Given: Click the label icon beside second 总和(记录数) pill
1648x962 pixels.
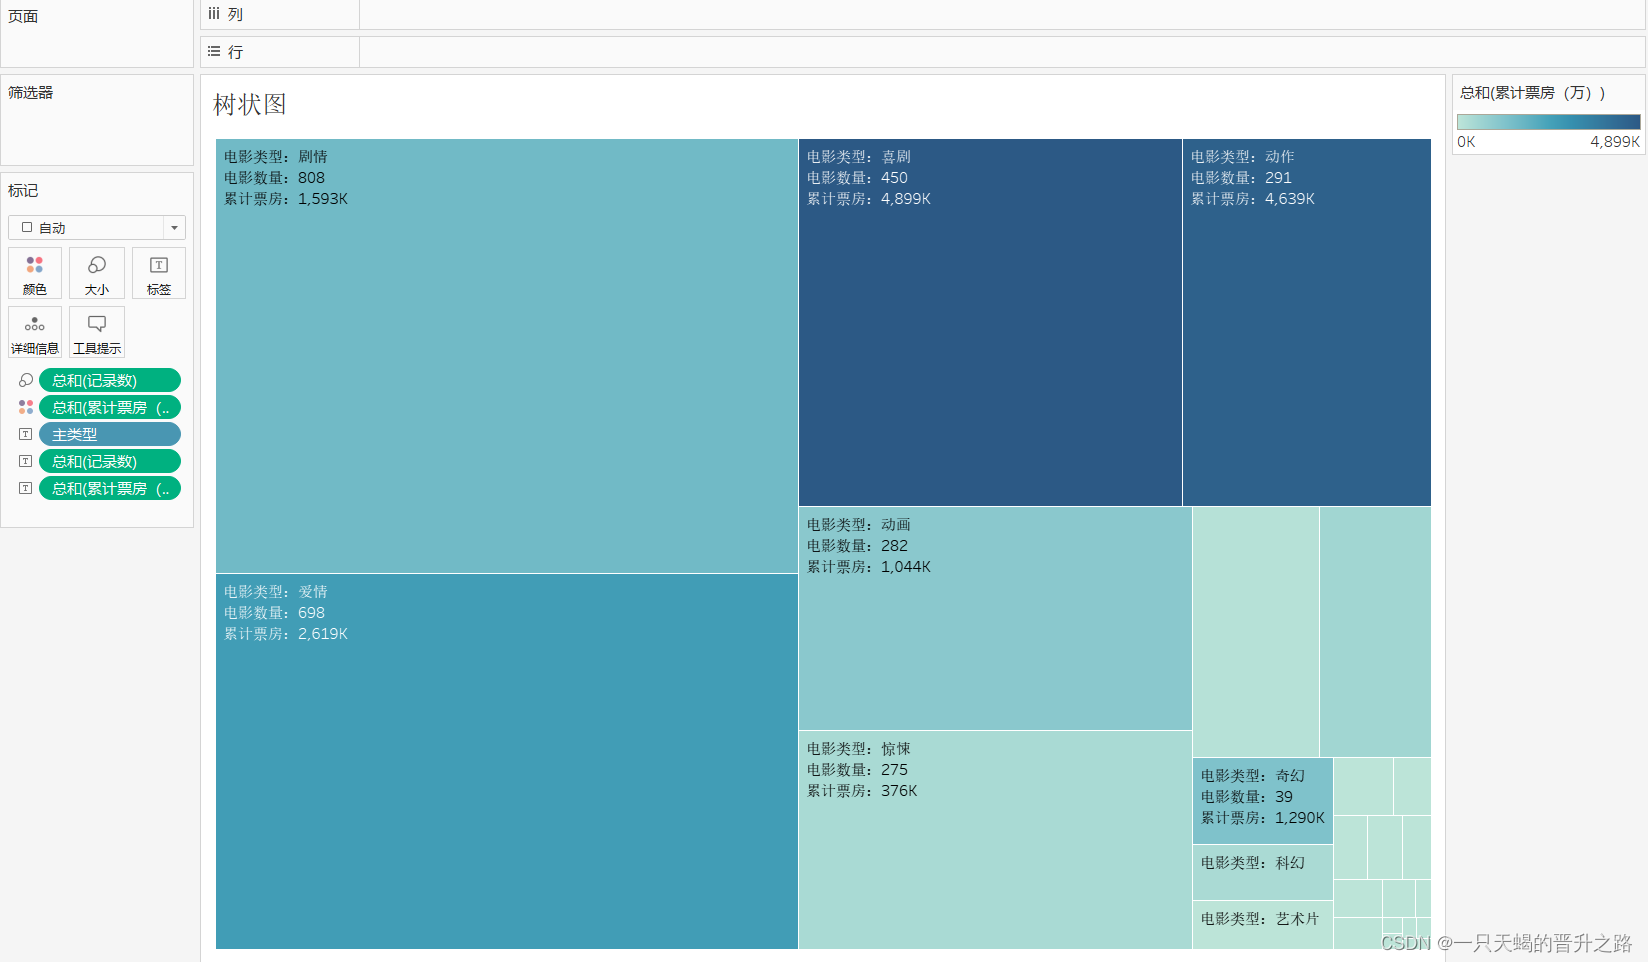Looking at the screenshot, I should pyautogui.click(x=26, y=461).
